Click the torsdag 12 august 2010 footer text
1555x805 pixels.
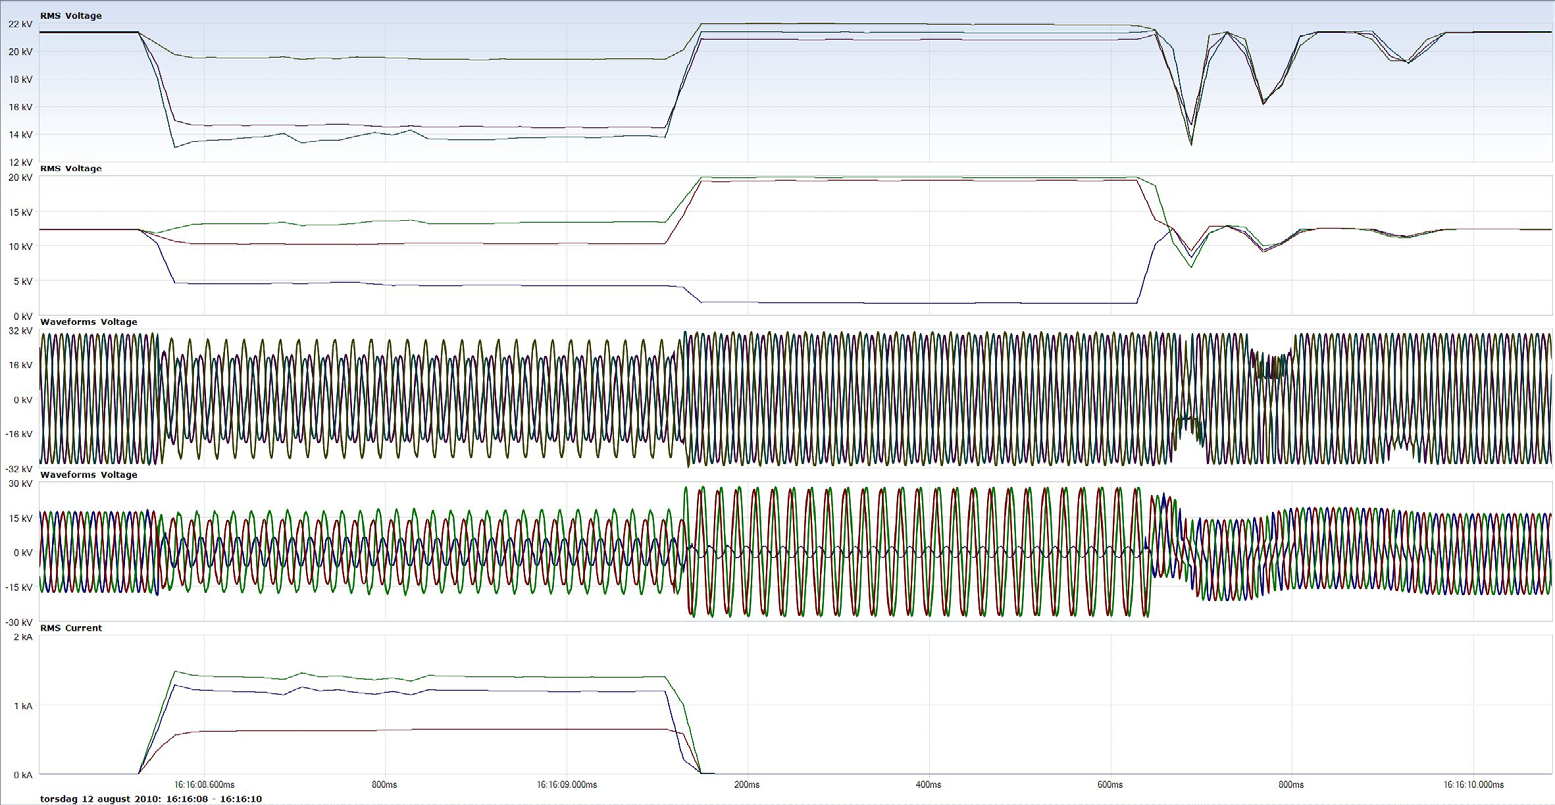(x=150, y=799)
